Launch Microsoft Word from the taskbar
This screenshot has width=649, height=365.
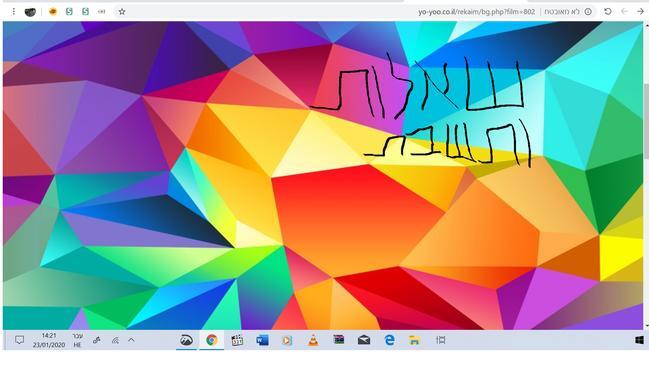tap(262, 340)
